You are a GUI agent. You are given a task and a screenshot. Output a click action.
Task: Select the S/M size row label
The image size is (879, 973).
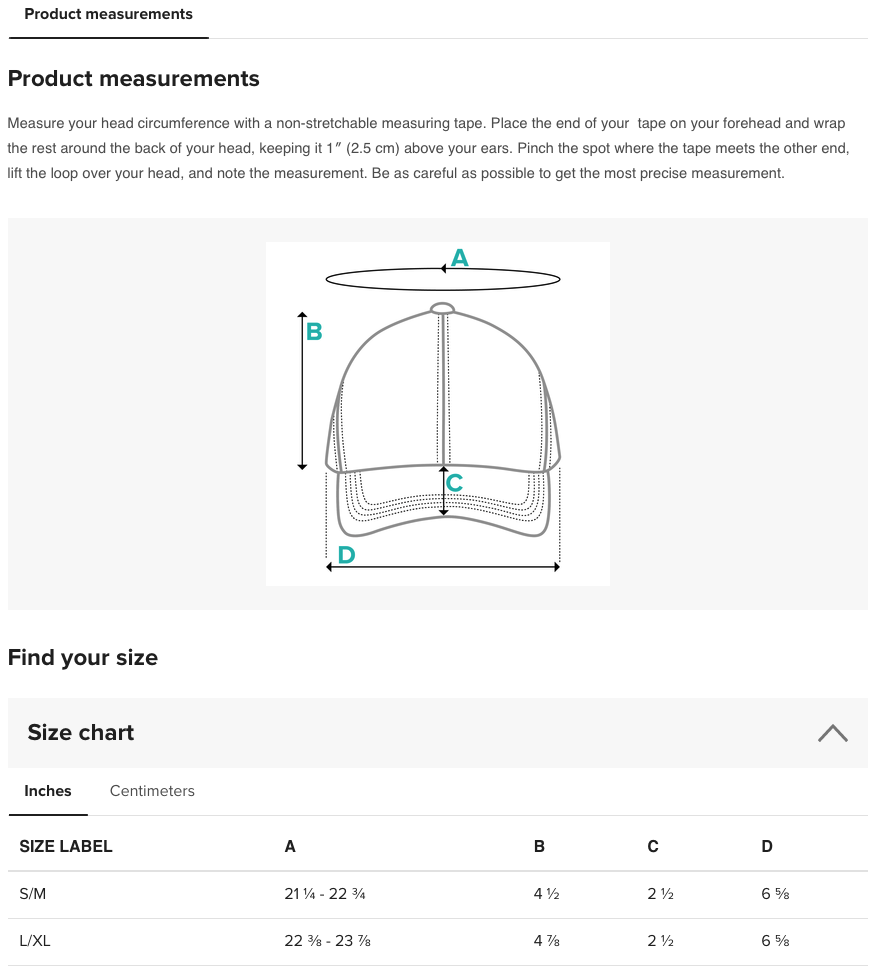tap(33, 894)
